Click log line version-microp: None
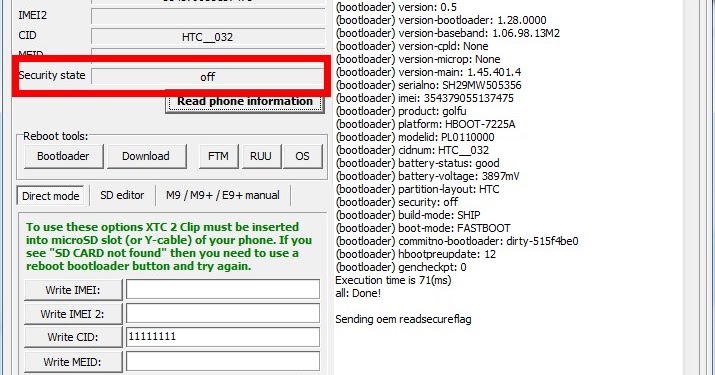 click(418, 59)
